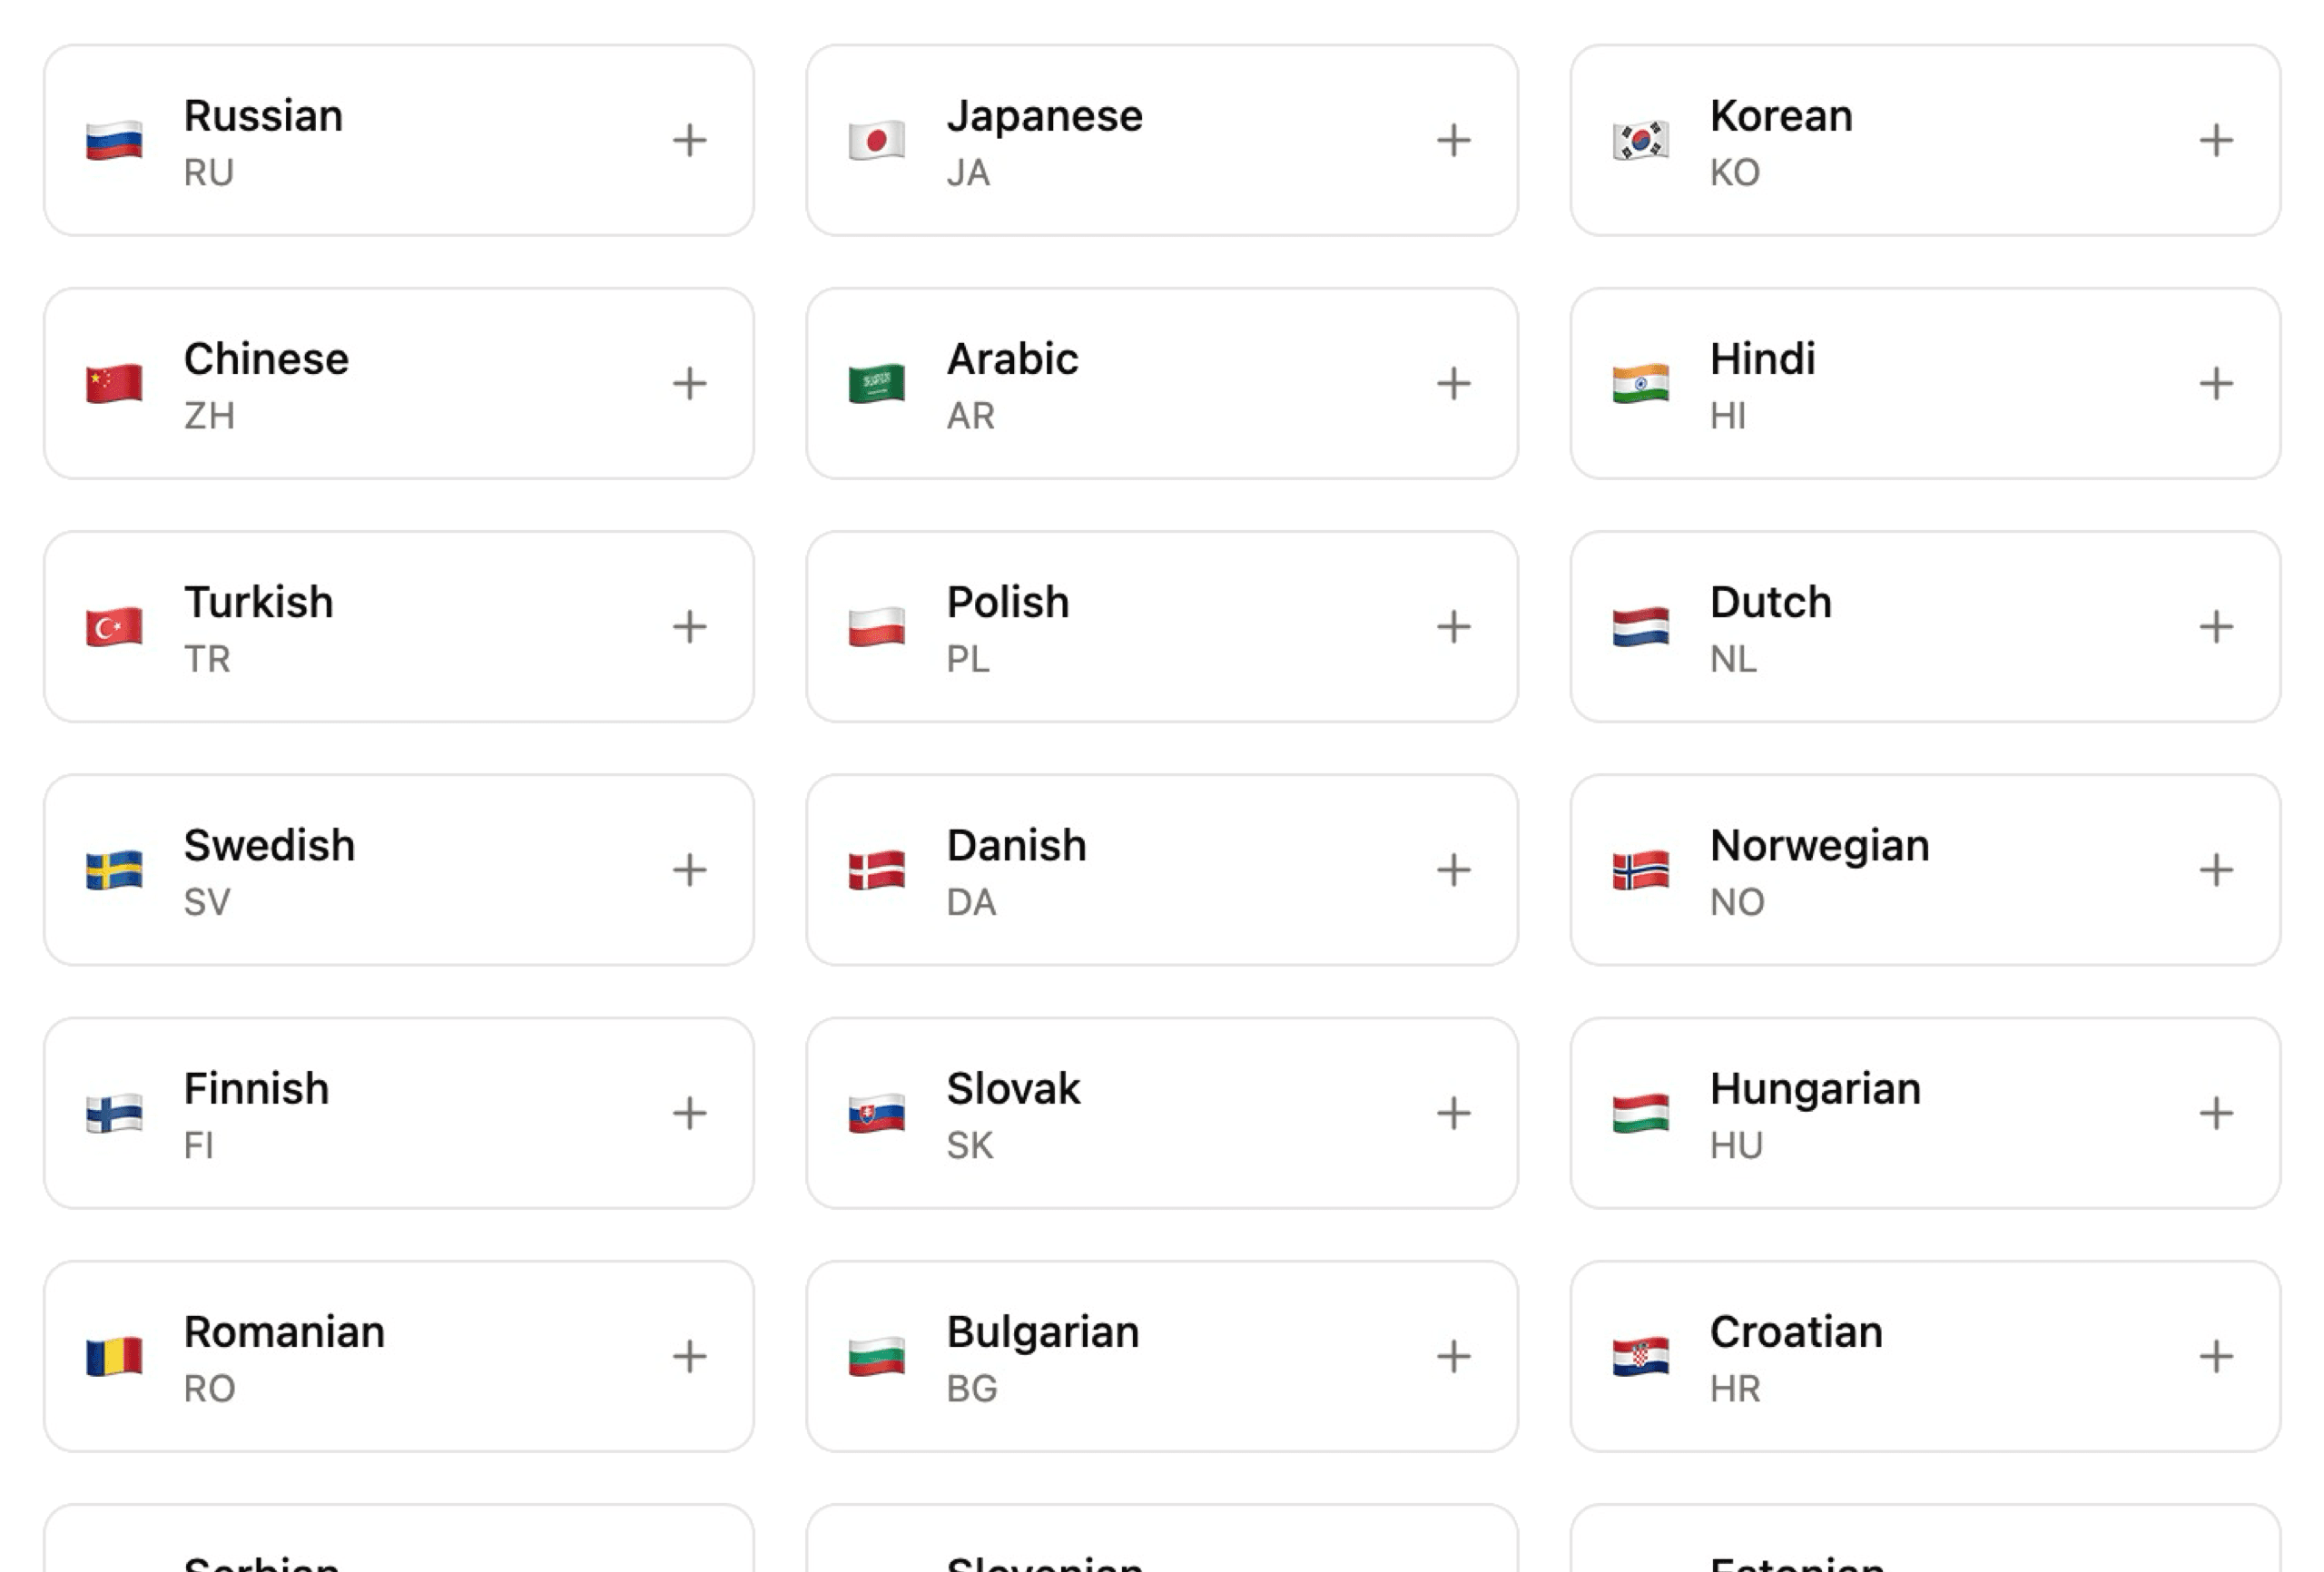This screenshot has width=2324, height=1572.
Task: Click the Croatian flag icon
Action: pos(1640,1356)
